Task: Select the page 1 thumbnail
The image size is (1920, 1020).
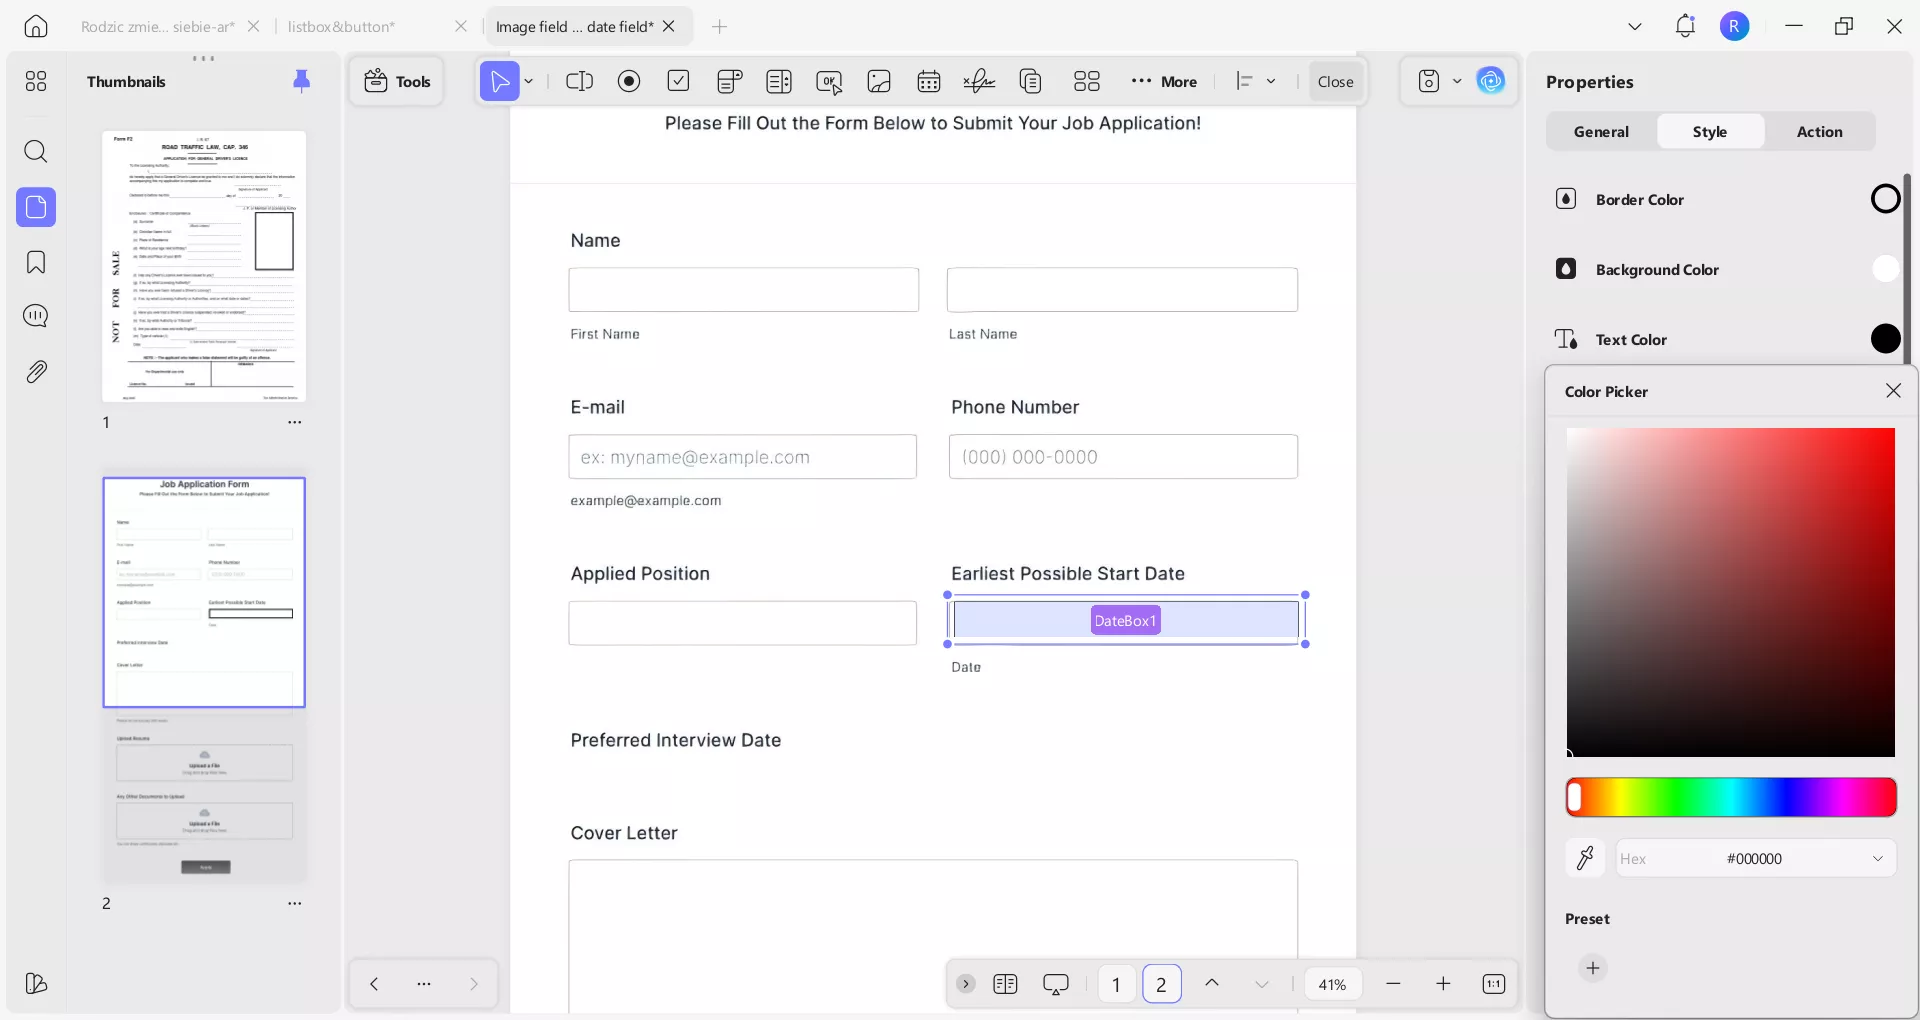Action: point(204,267)
